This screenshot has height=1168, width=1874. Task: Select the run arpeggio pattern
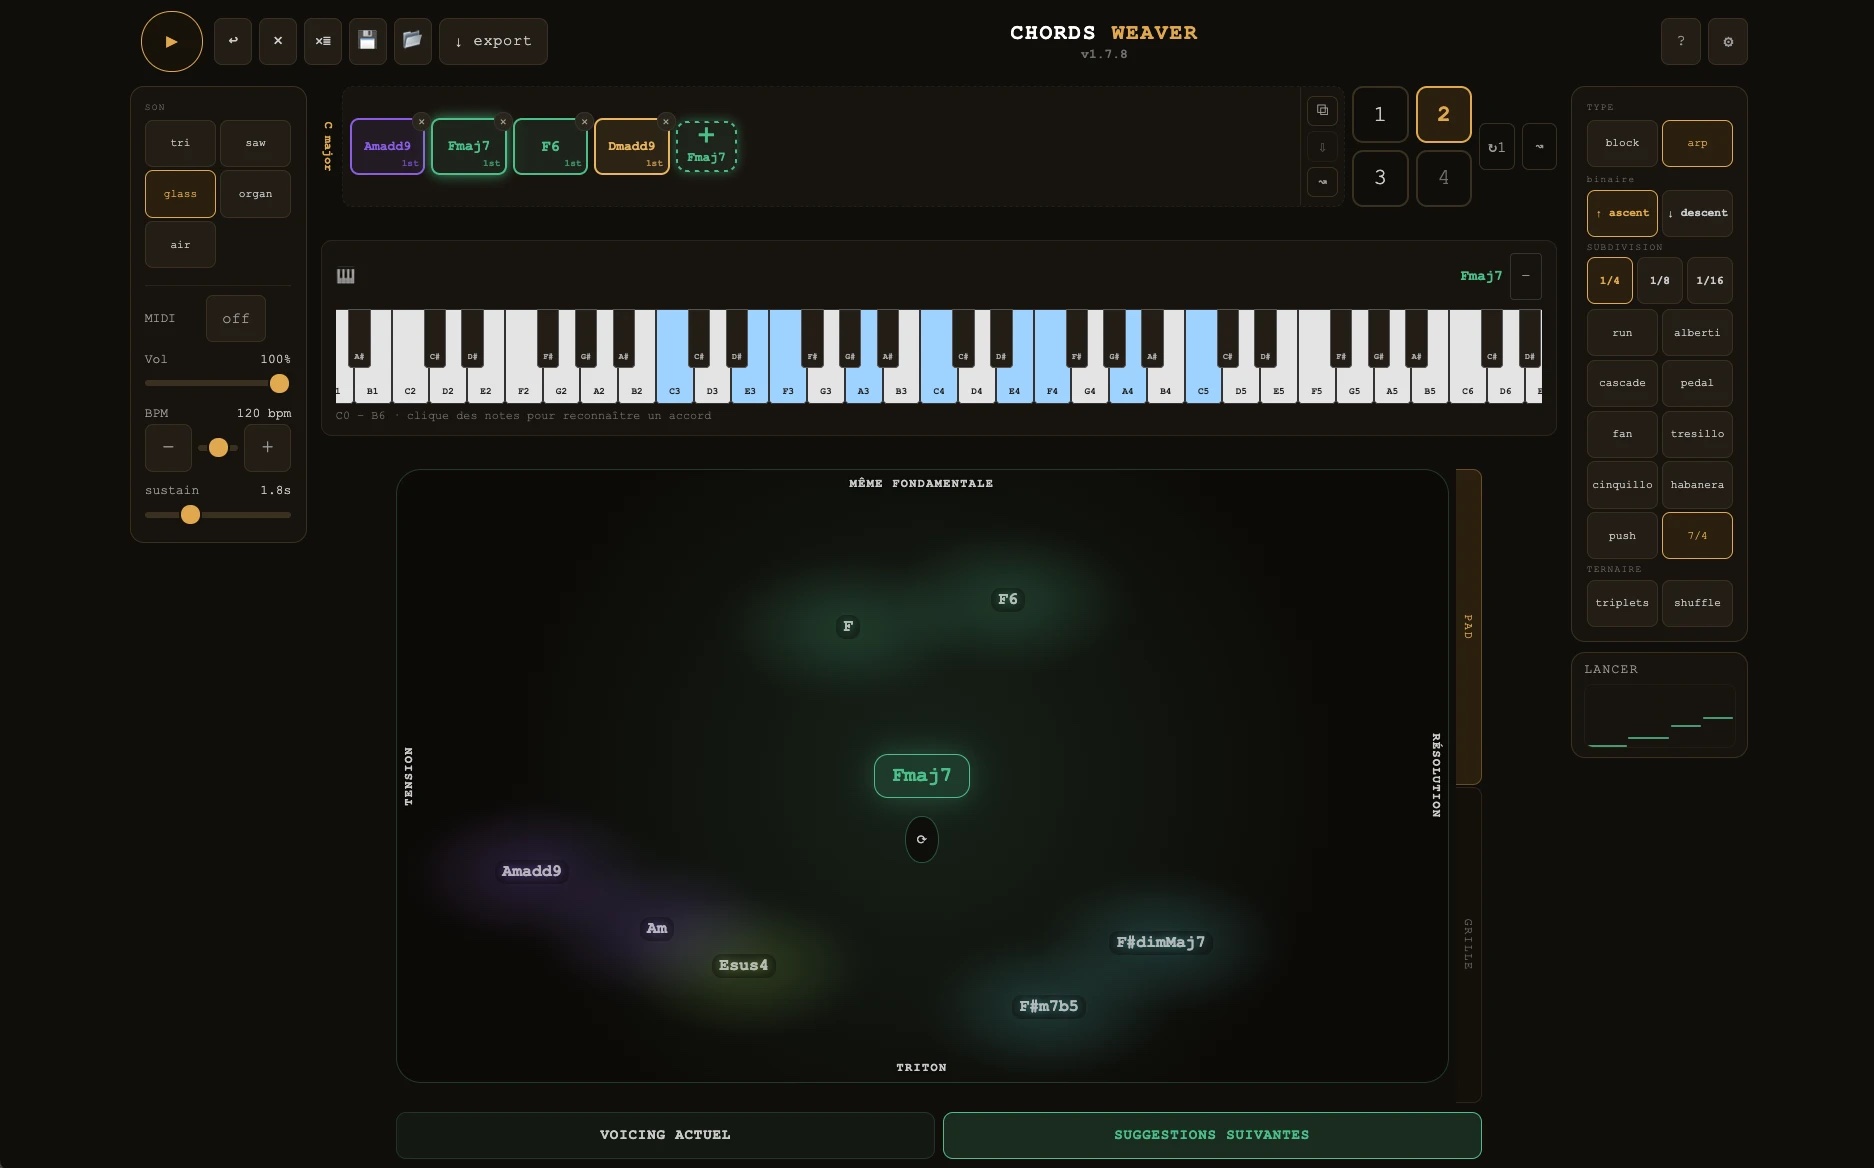pos(1622,333)
